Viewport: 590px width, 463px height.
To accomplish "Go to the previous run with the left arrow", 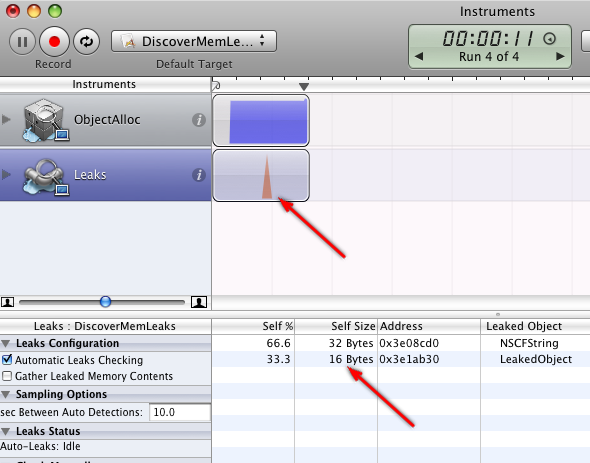I will click(x=419, y=56).
